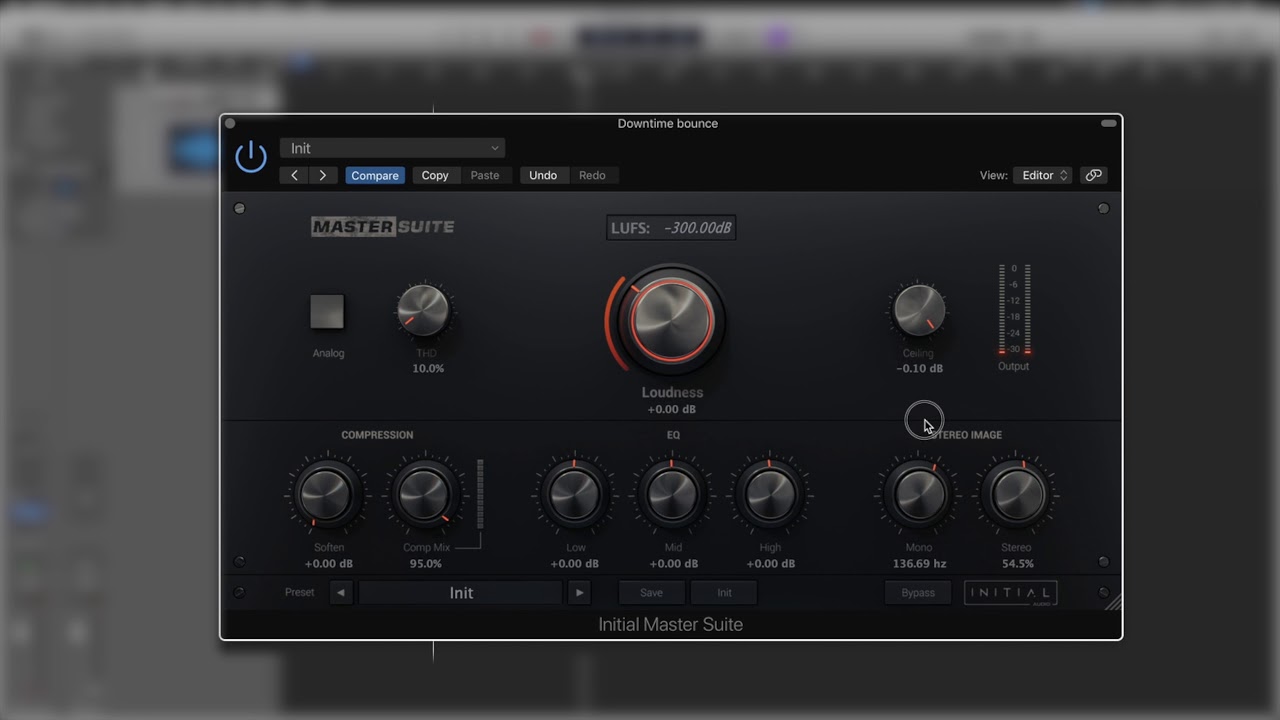The width and height of the screenshot is (1280, 720).
Task: Click the Mid EQ knob
Action: (x=672, y=493)
